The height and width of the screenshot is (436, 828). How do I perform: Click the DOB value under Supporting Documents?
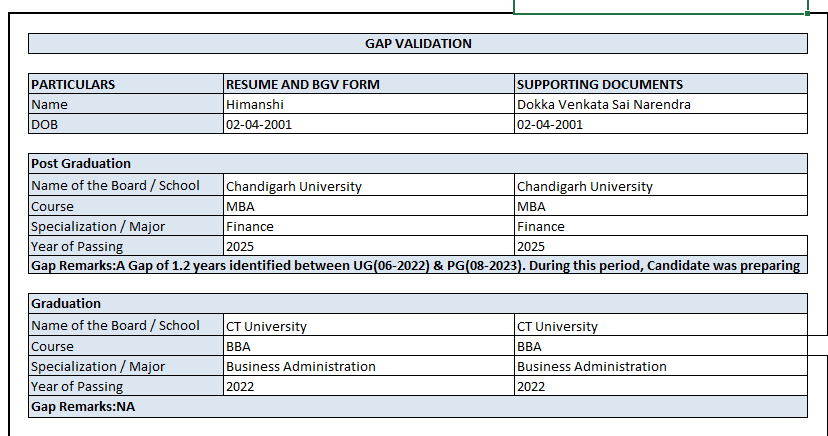(660, 124)
